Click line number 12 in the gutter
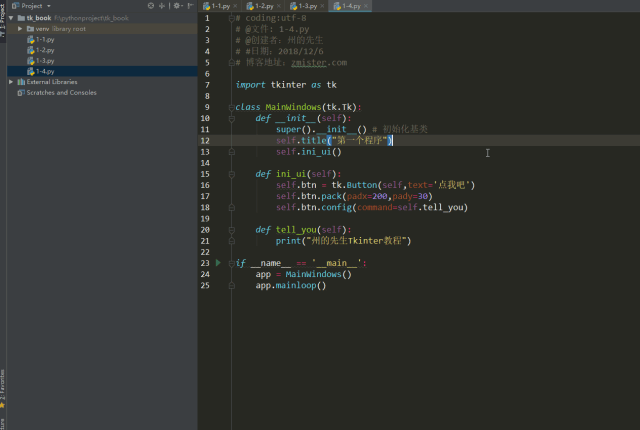The width and height of the screenshot is (640, 430). pos(205,141)
